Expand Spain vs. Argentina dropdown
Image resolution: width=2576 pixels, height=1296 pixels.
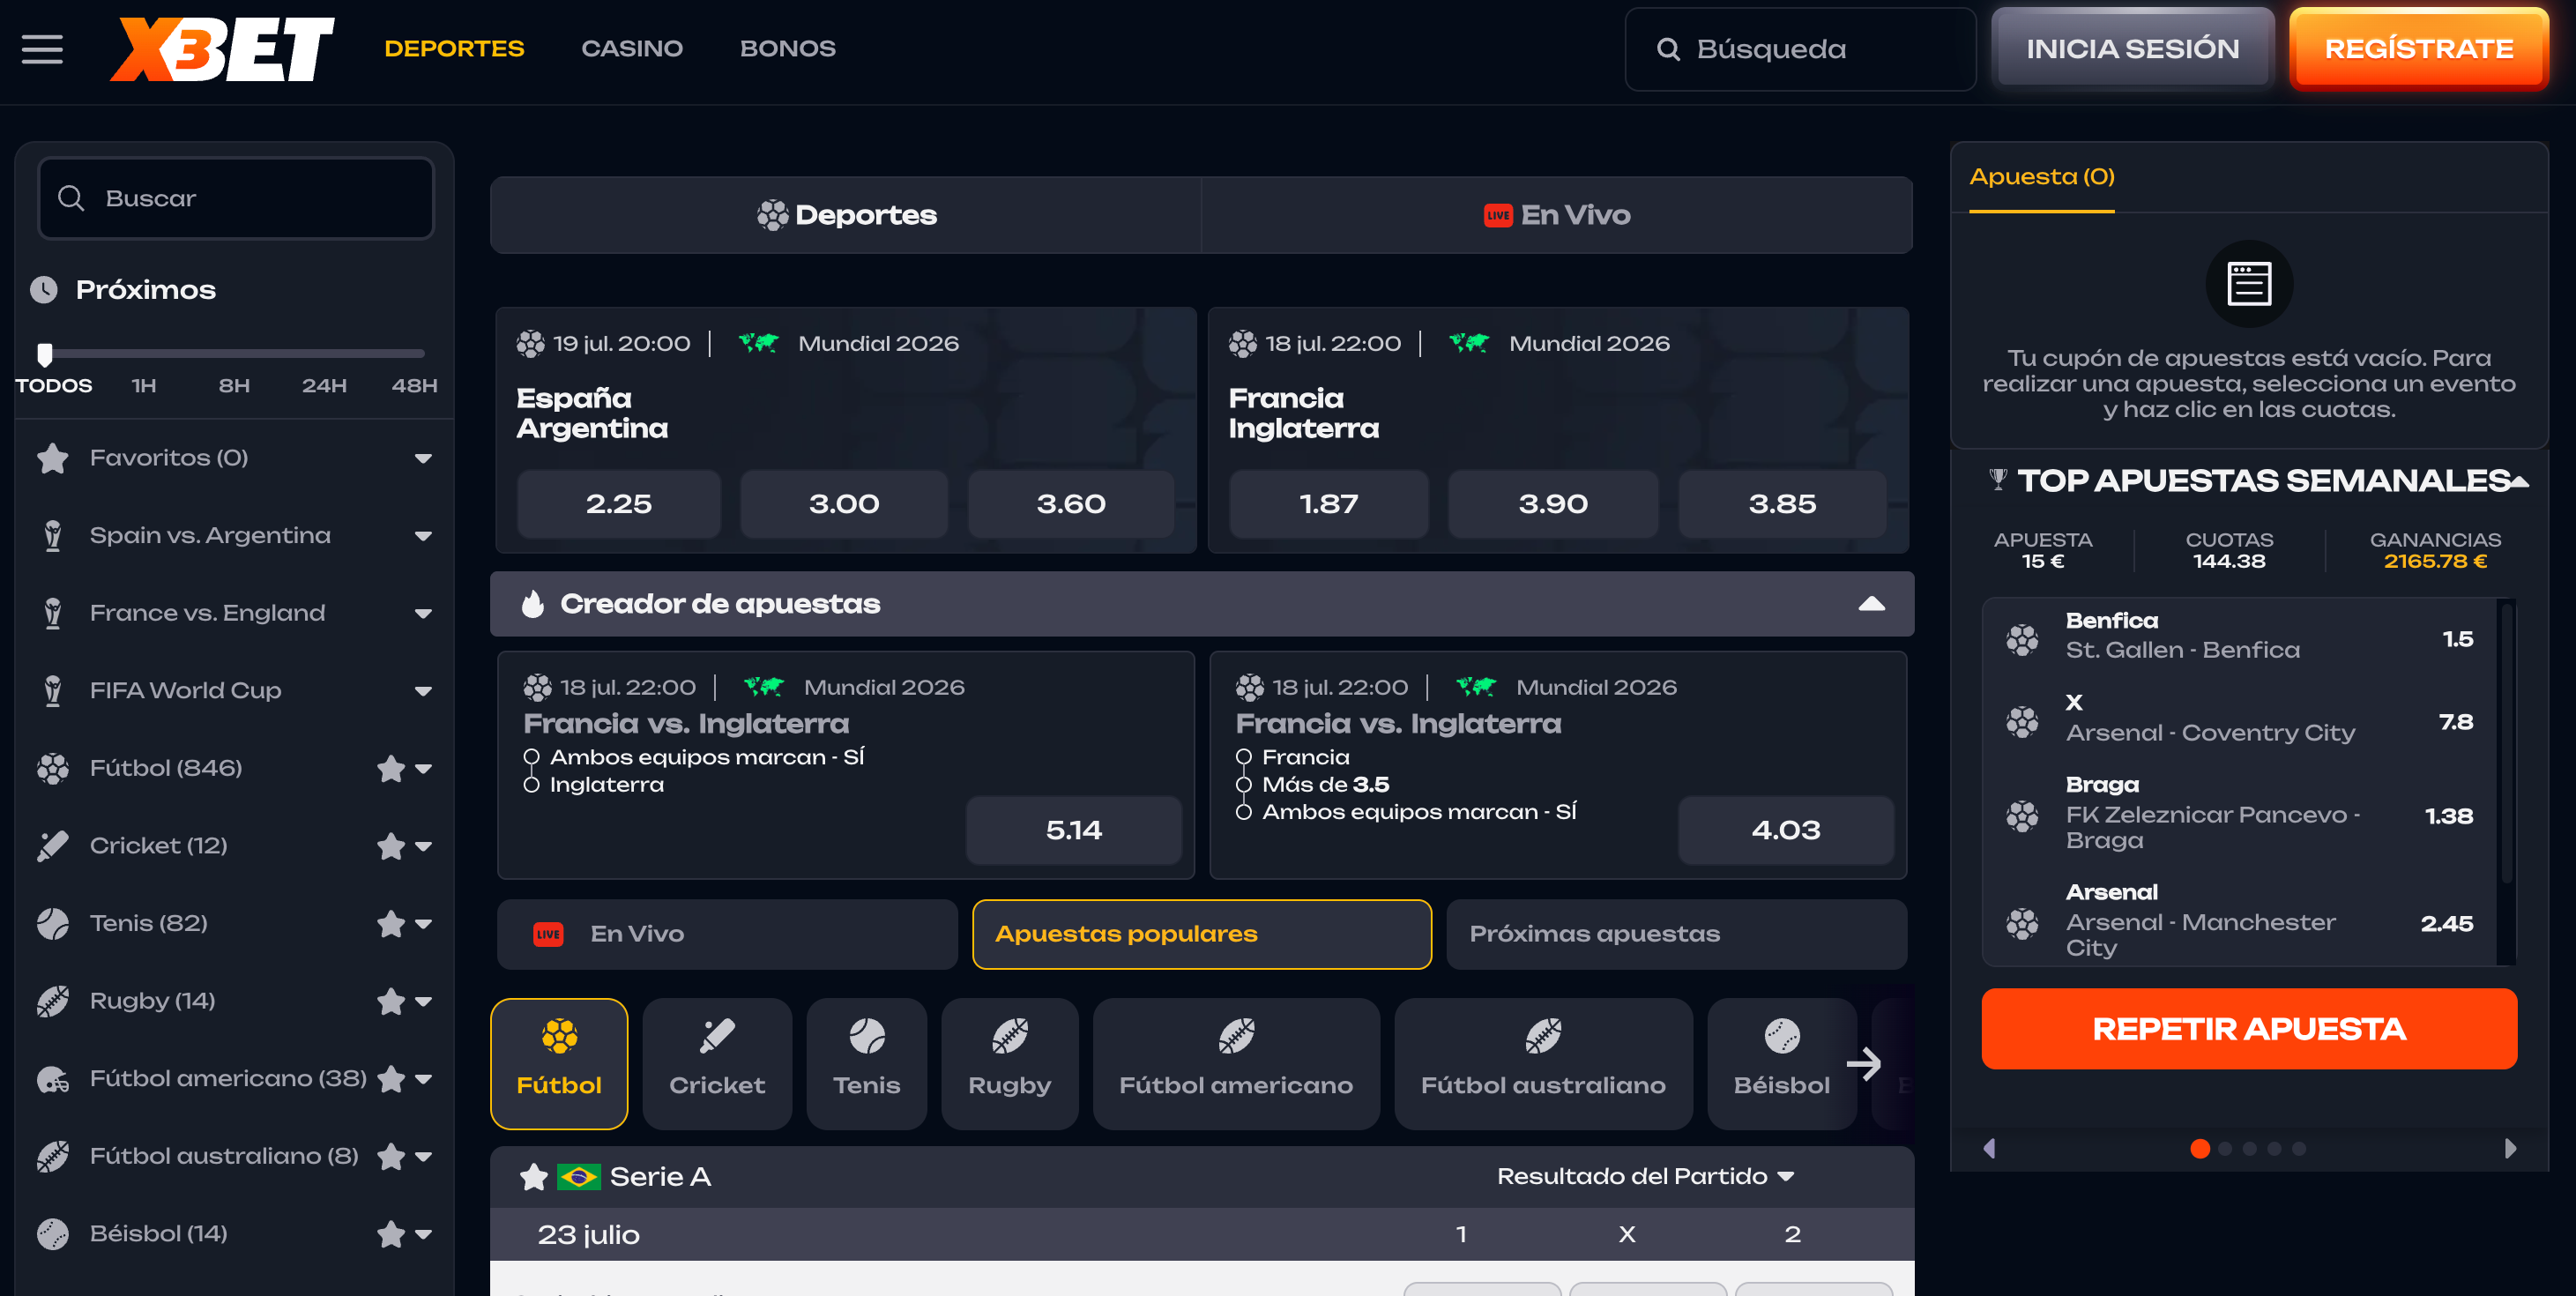pos(423,536)
